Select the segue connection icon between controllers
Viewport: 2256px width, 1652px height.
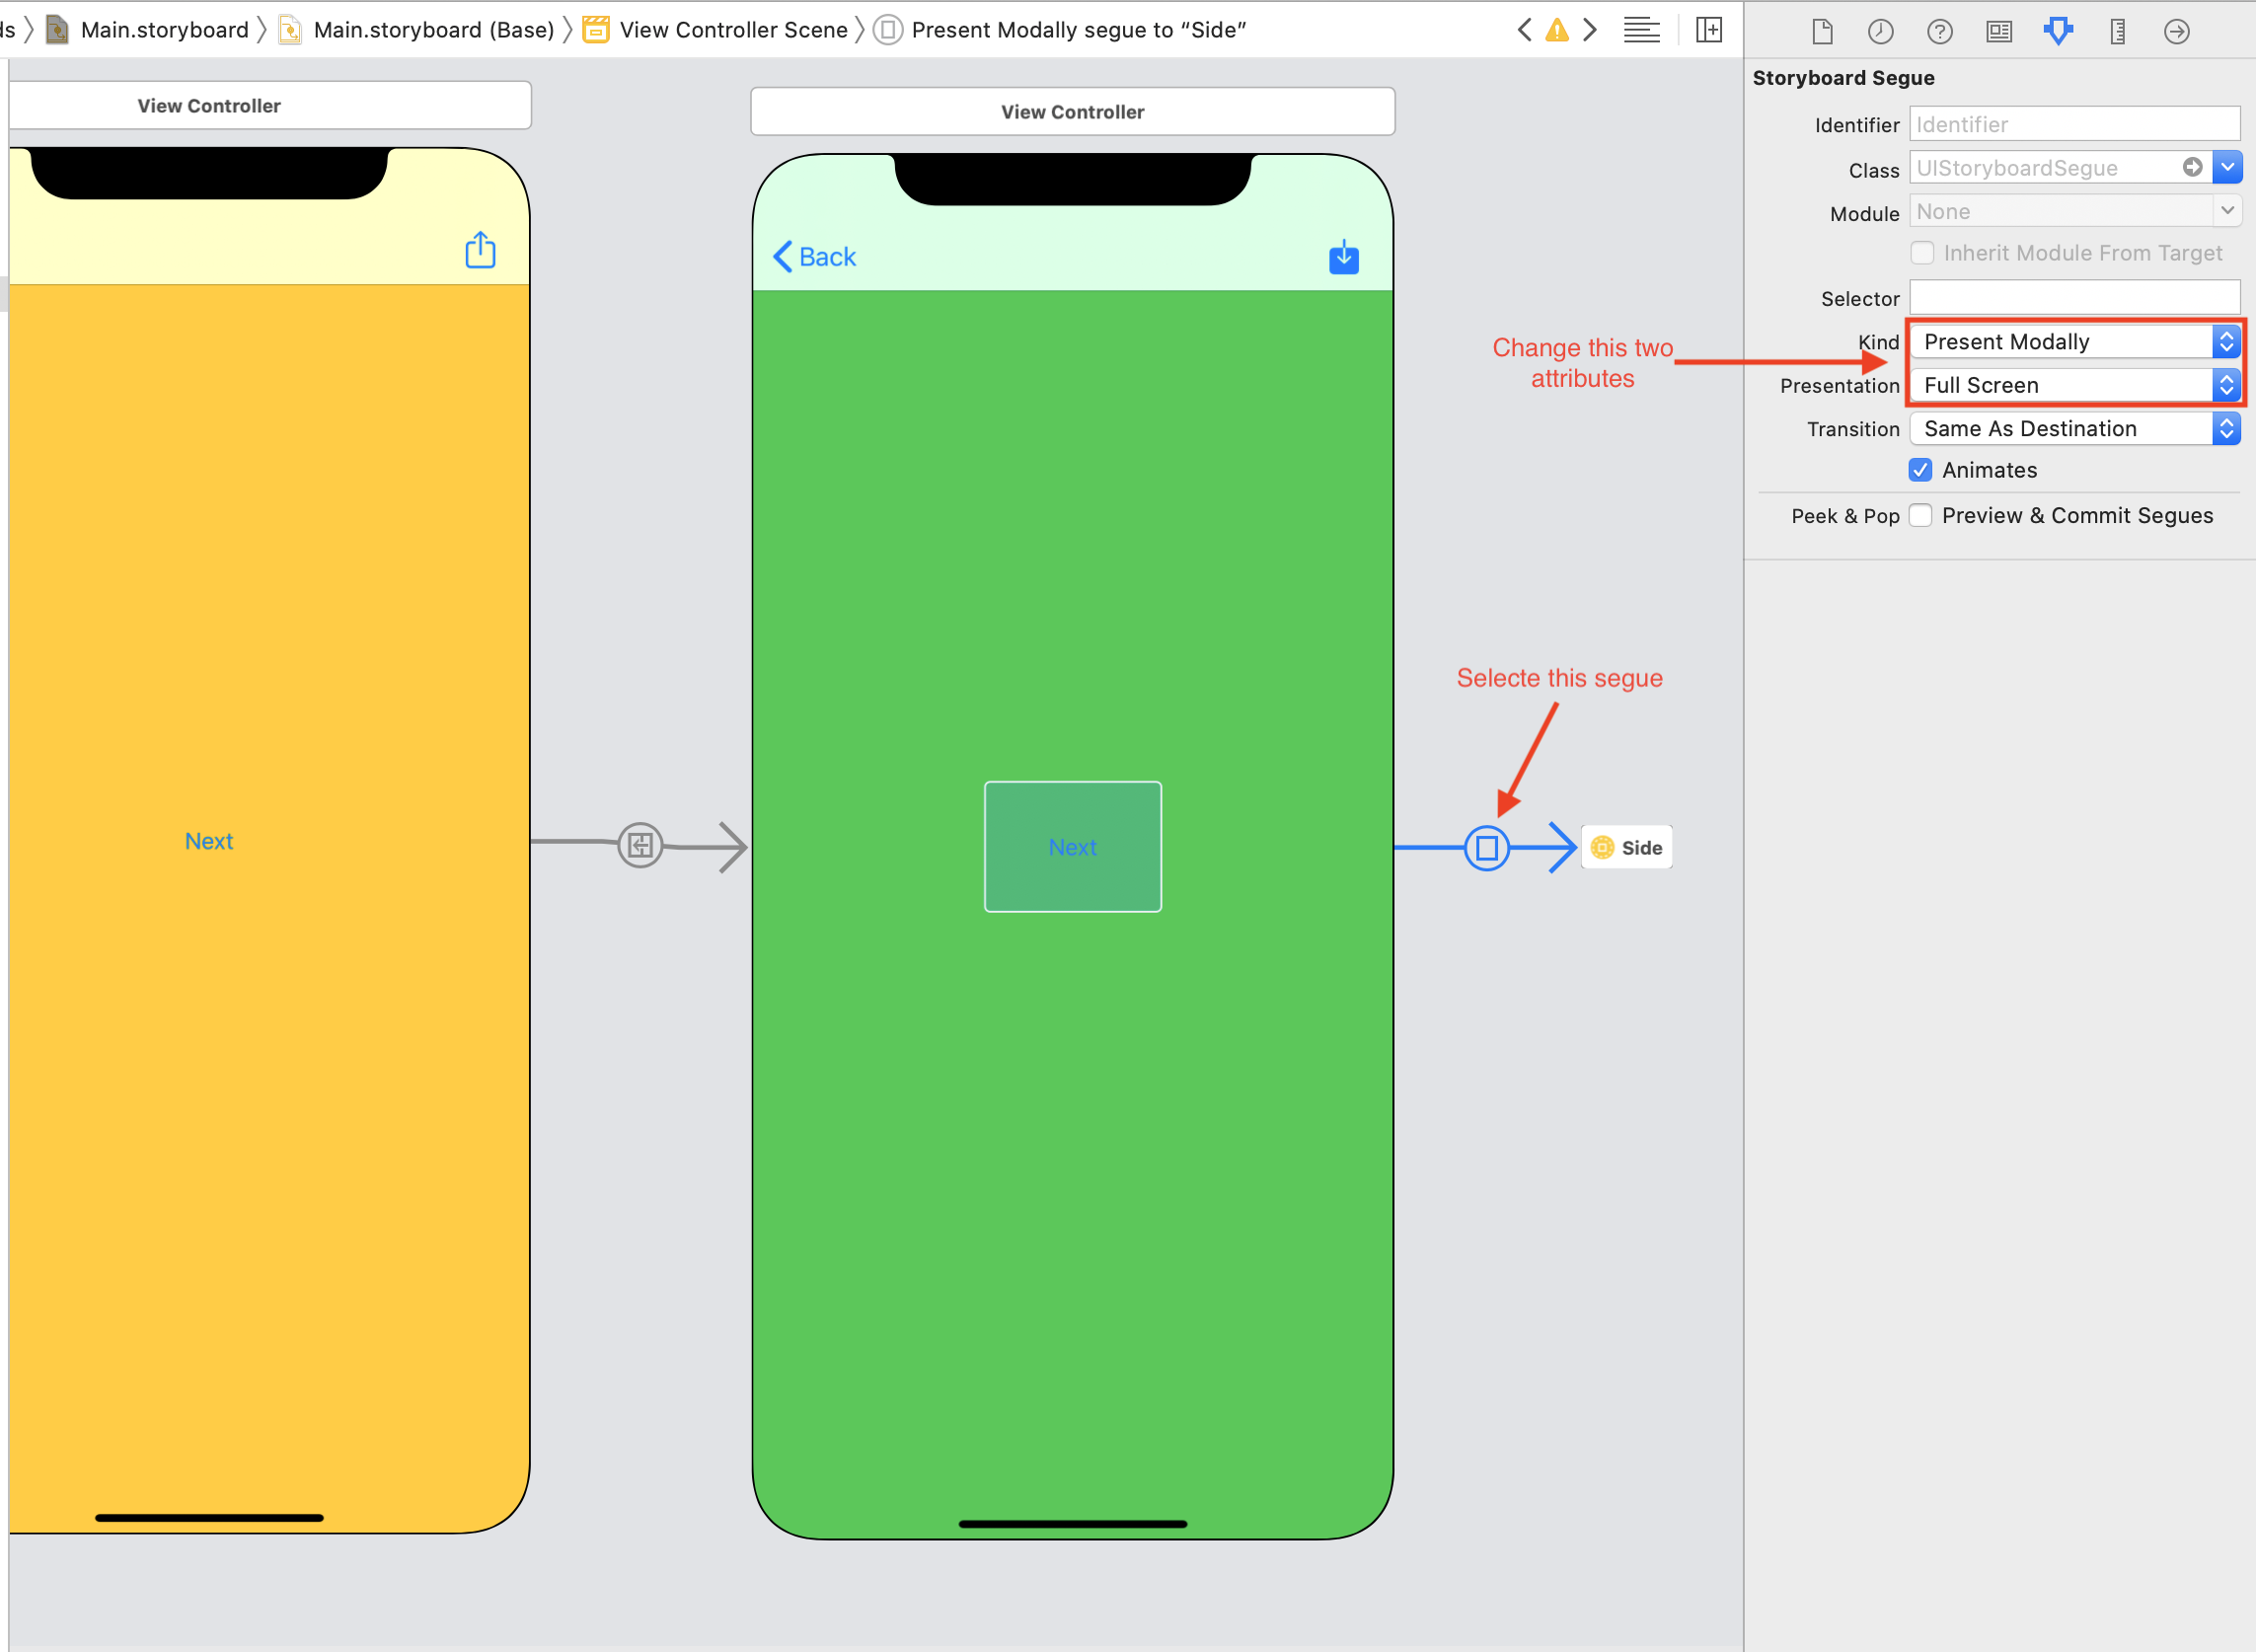click(x=1487, y=846)
